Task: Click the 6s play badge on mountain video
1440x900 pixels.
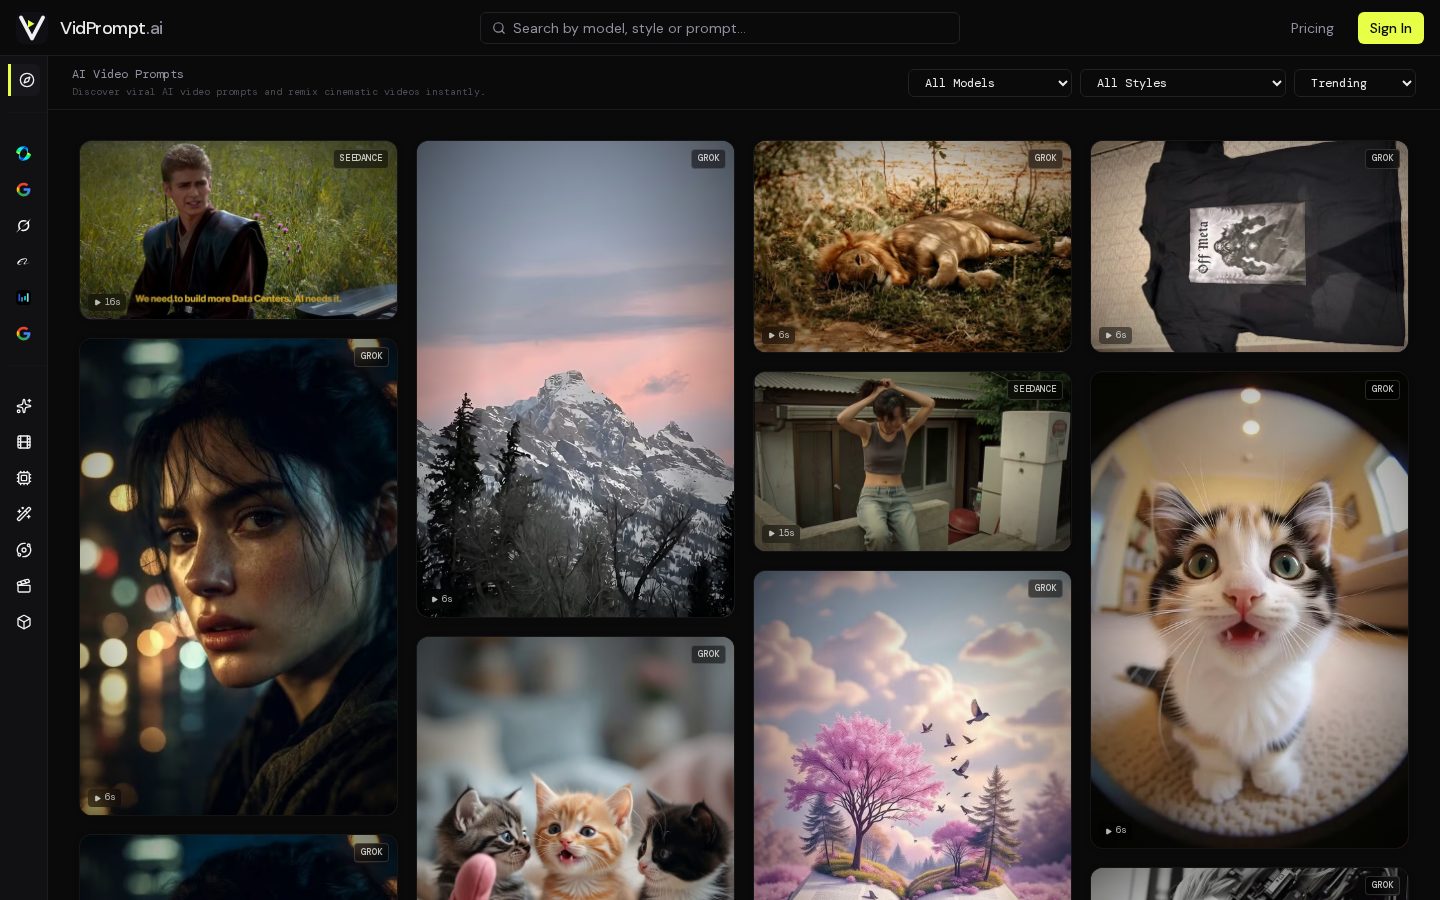Action: 441,599
